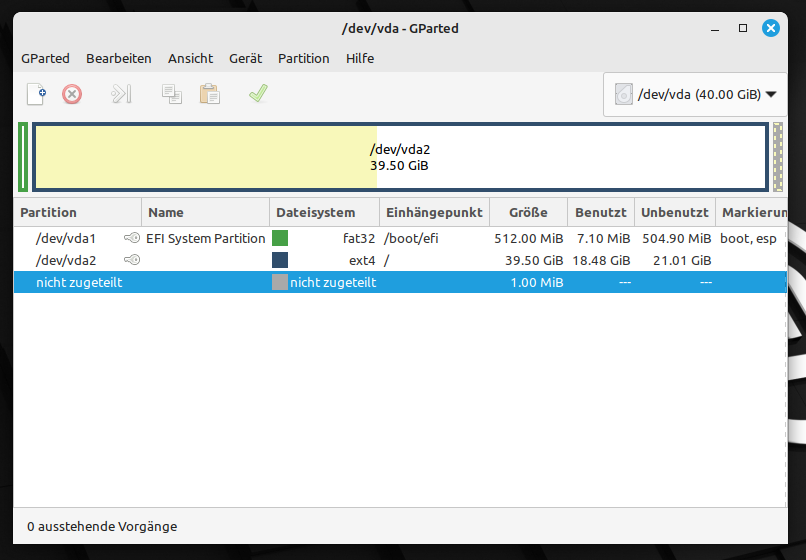This screenshot has height=560, width=806.
Task: Click the 39.50 GiB size cell in table
Action: tap(534, 261)
